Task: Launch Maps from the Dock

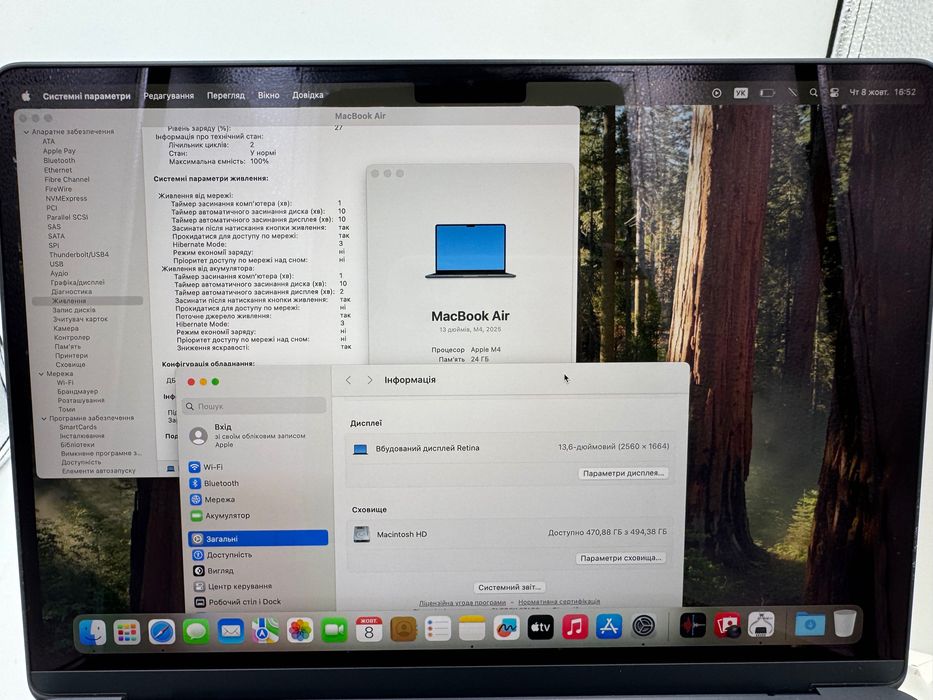Action: tap(265, 630)
